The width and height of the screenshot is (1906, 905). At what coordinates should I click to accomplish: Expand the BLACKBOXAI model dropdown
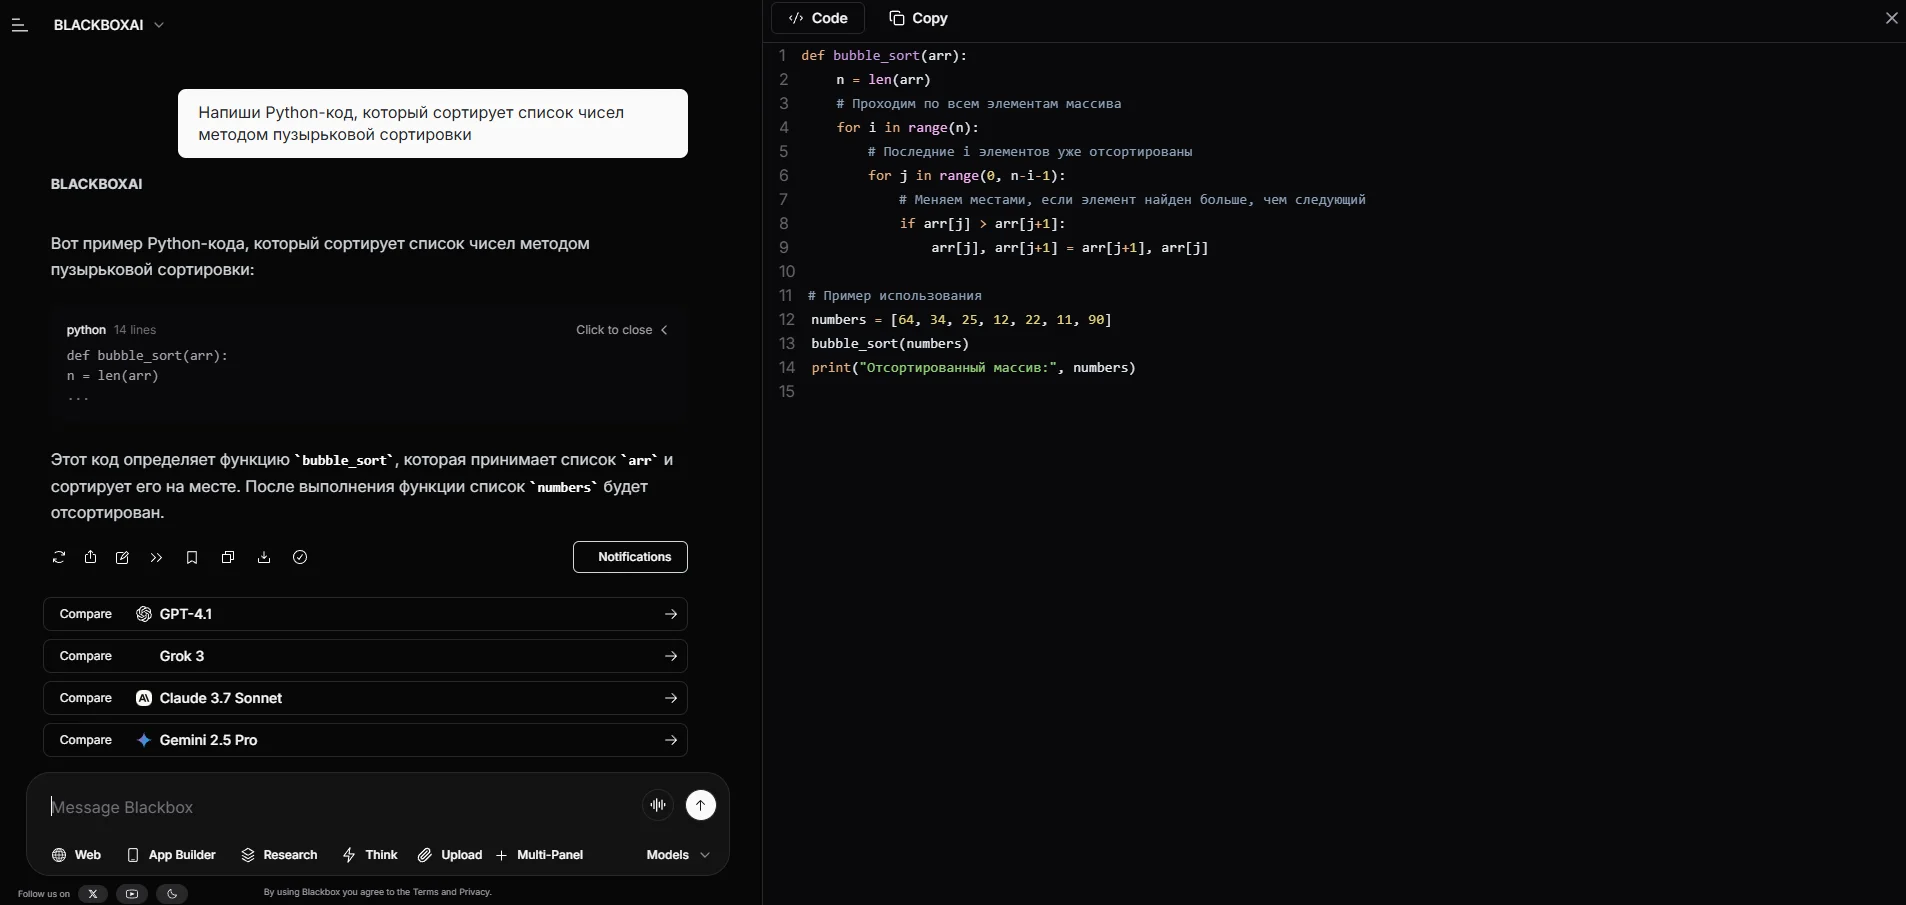[x=109, y=25]
